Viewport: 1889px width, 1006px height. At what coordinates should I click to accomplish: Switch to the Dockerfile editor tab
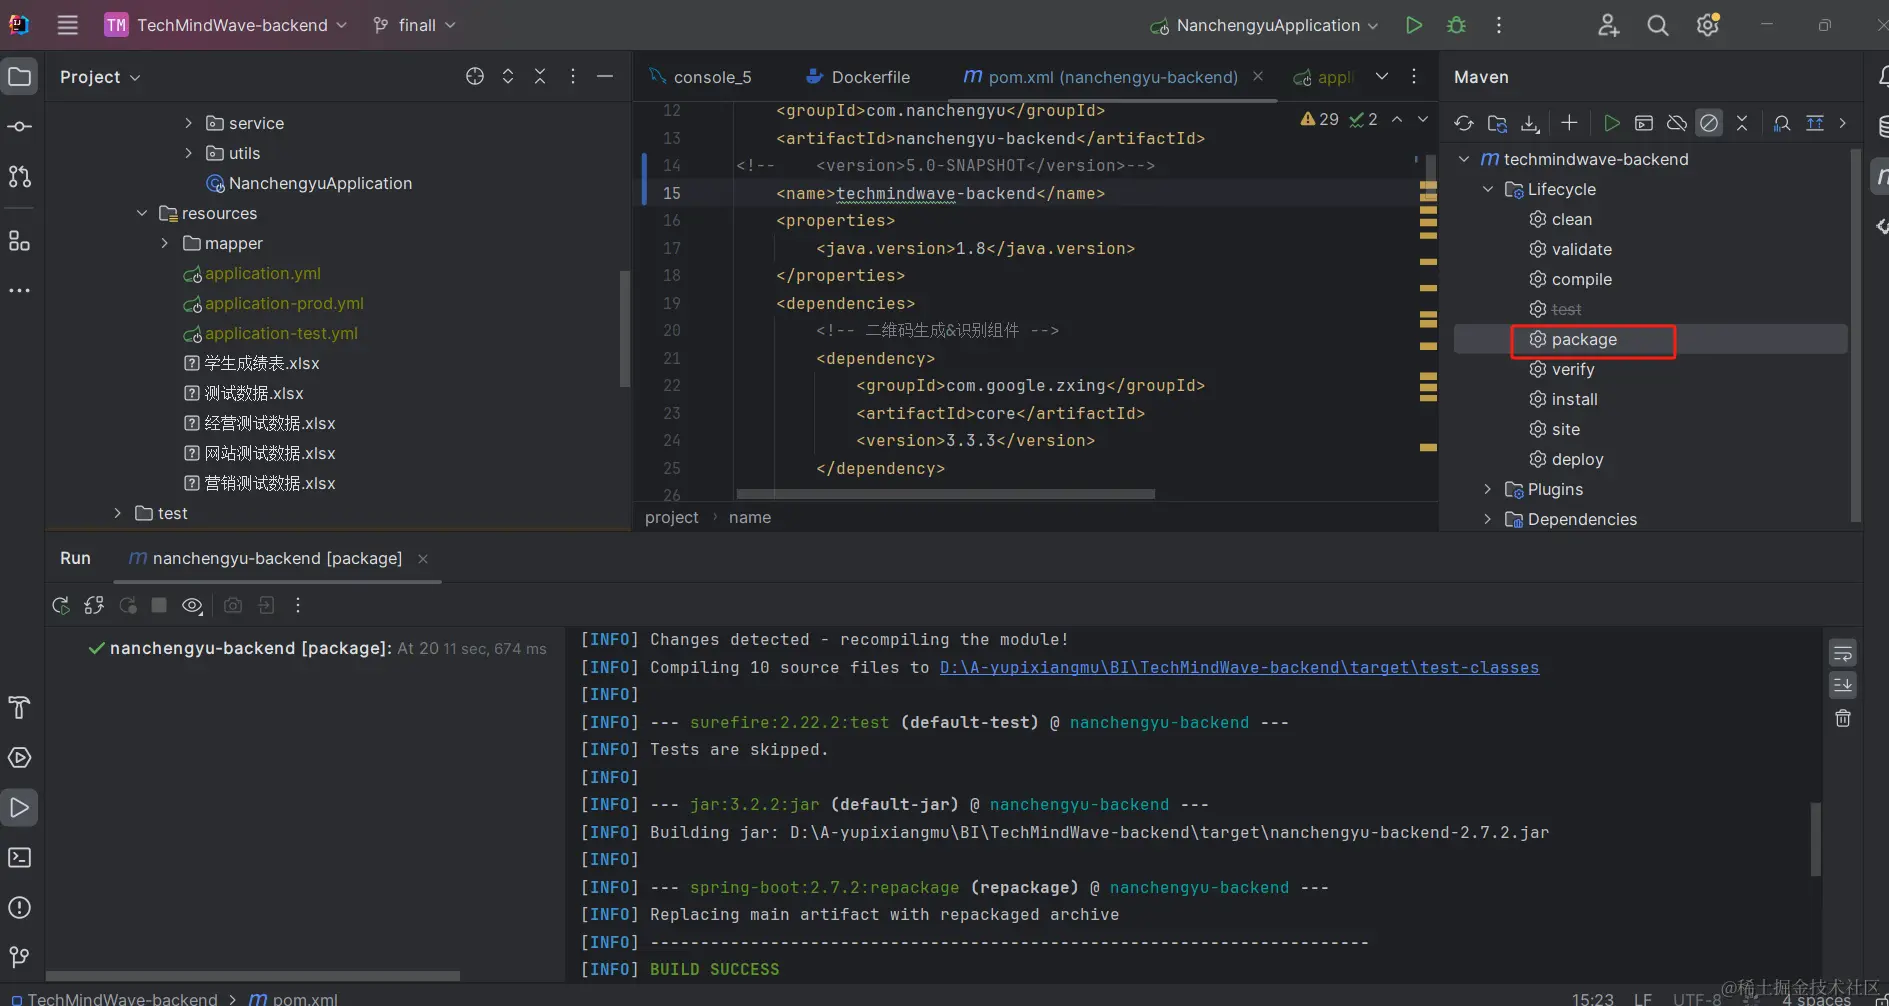click(858, 77)
